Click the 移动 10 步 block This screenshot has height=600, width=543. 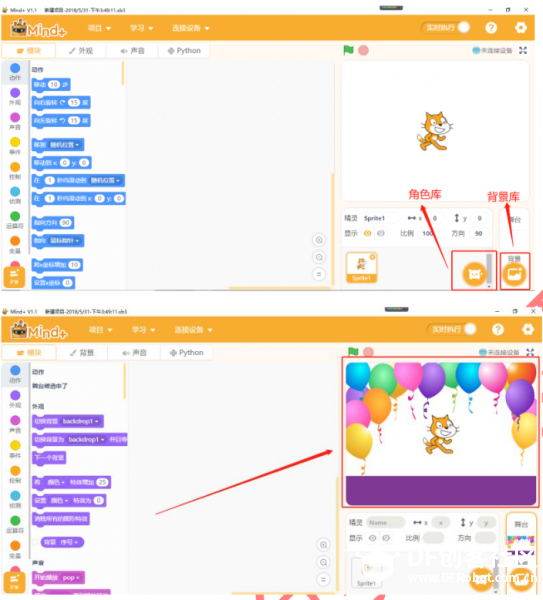coord(51,85)
